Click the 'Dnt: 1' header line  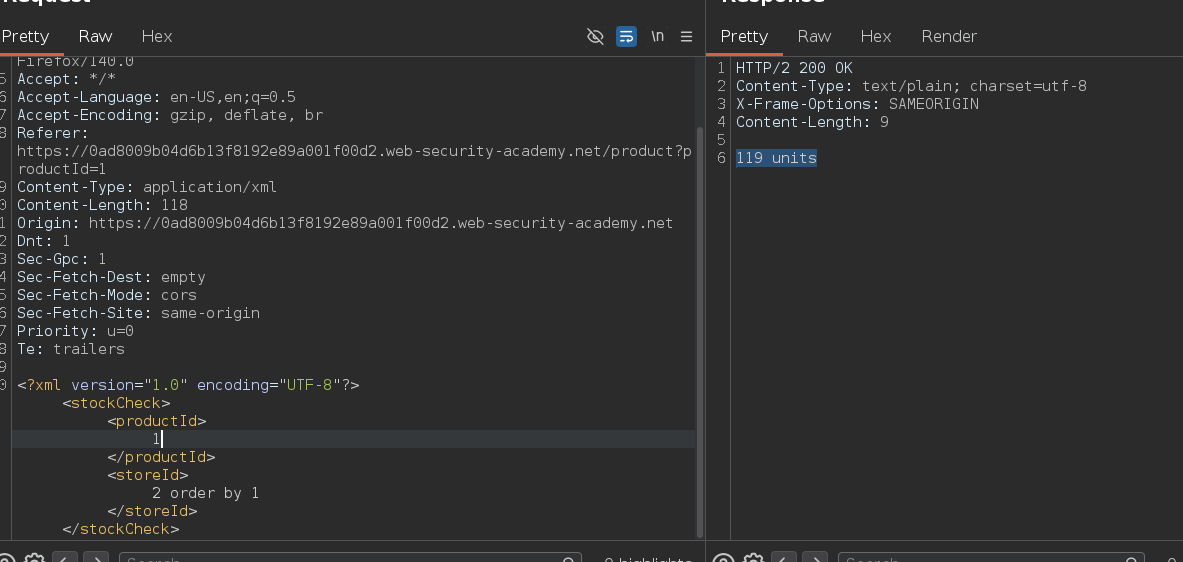44,241
